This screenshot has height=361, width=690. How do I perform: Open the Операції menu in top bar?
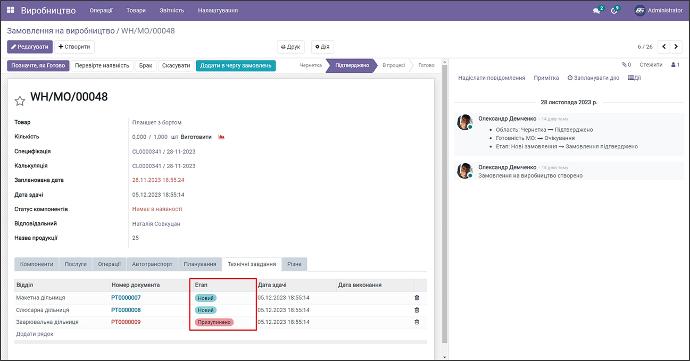click(x=101, y=10)
